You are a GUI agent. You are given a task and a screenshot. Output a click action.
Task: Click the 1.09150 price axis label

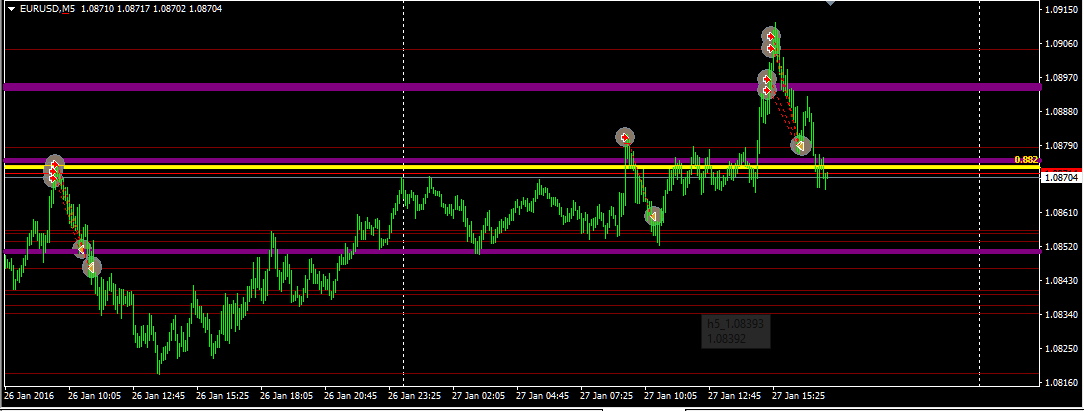[1063, 10]
